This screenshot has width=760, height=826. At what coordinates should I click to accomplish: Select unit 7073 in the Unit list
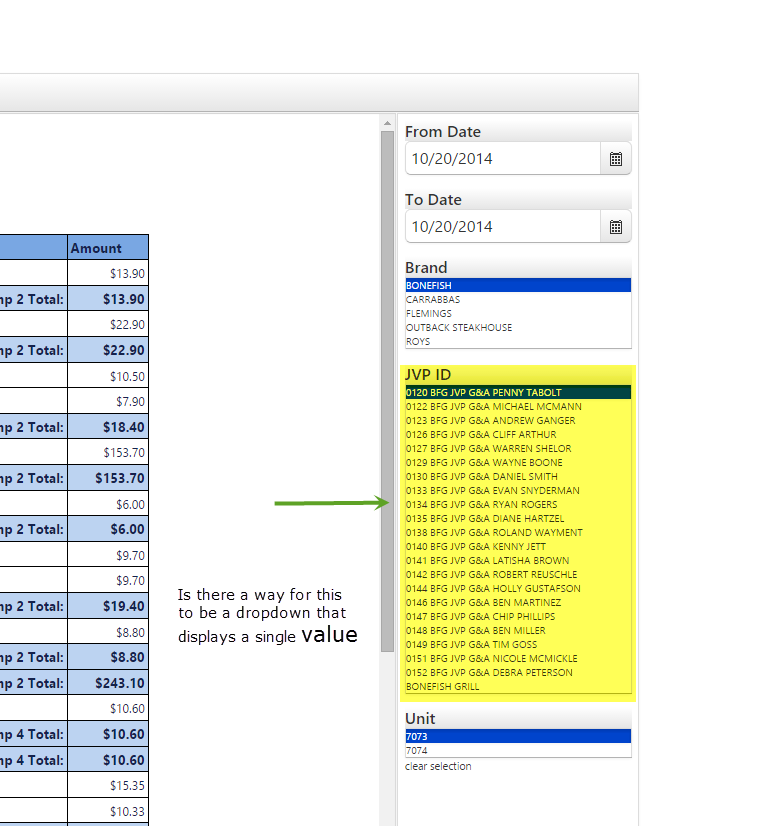[518, 736]
